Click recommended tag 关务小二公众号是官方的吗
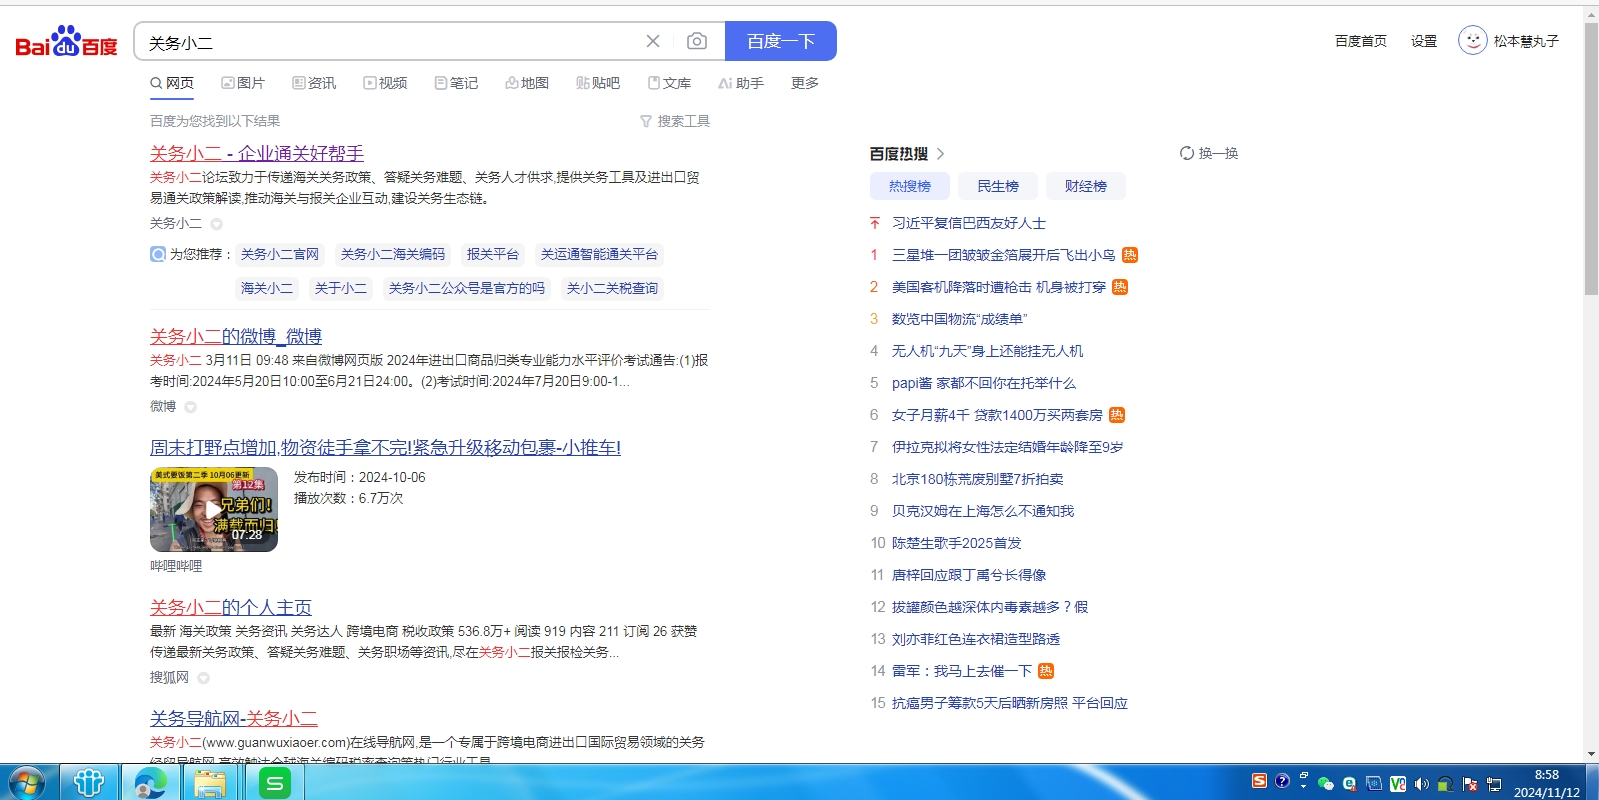The width and height of the screenshot is (1599, 800). pyautogui.click(x=467, y=288)
